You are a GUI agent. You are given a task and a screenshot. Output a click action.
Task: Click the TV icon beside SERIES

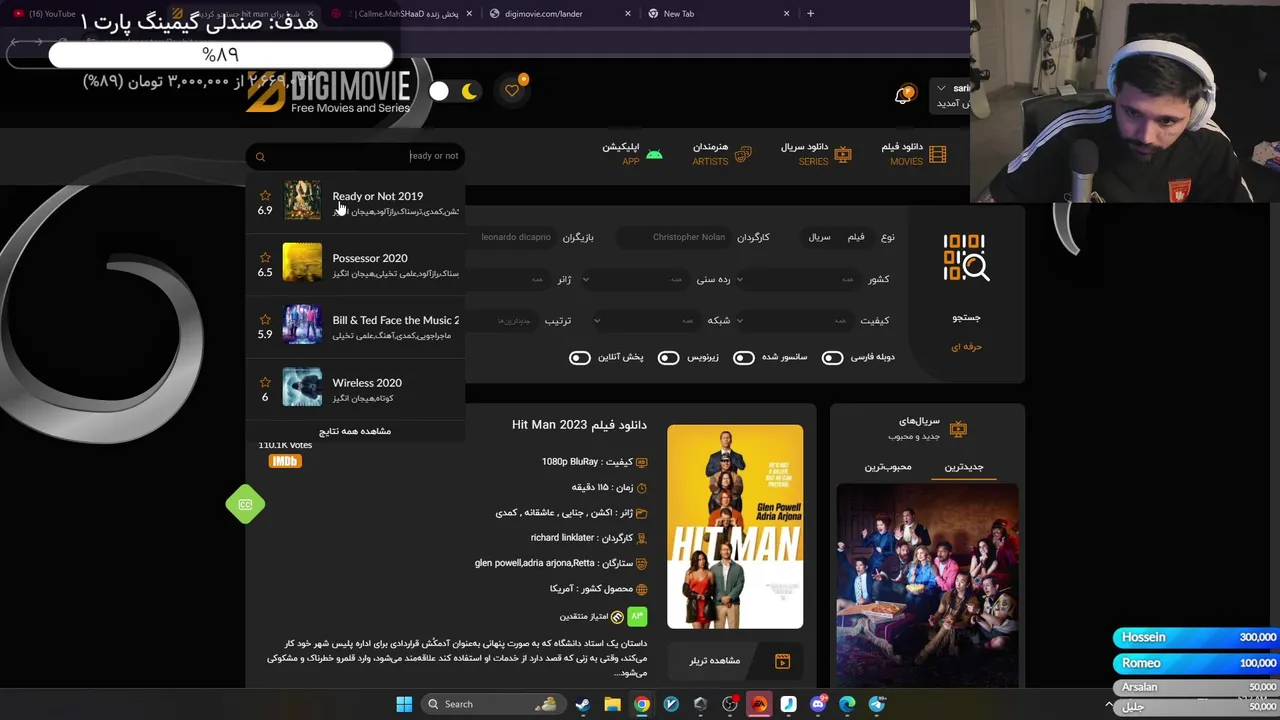click(x=843, y=154)
